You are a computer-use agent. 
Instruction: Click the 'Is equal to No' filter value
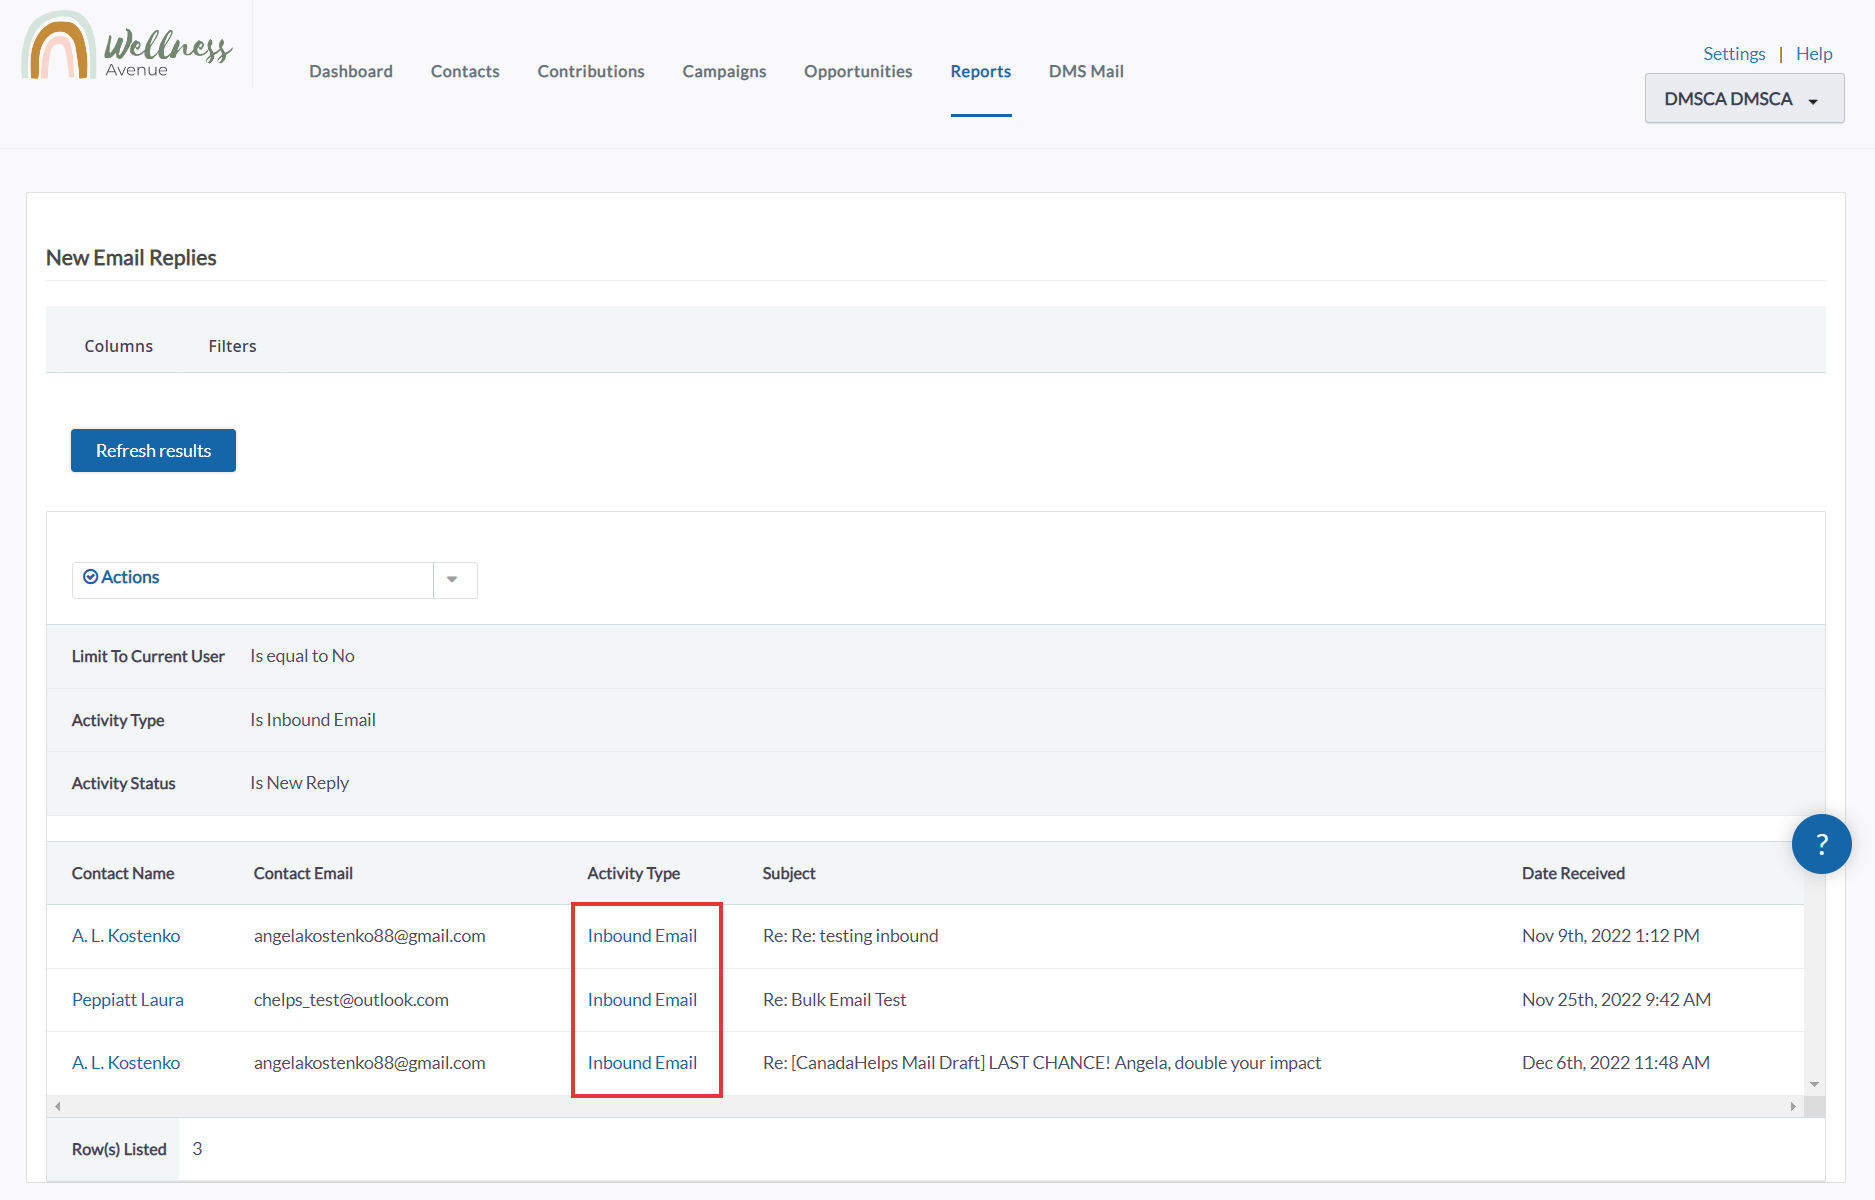(302, 656)
